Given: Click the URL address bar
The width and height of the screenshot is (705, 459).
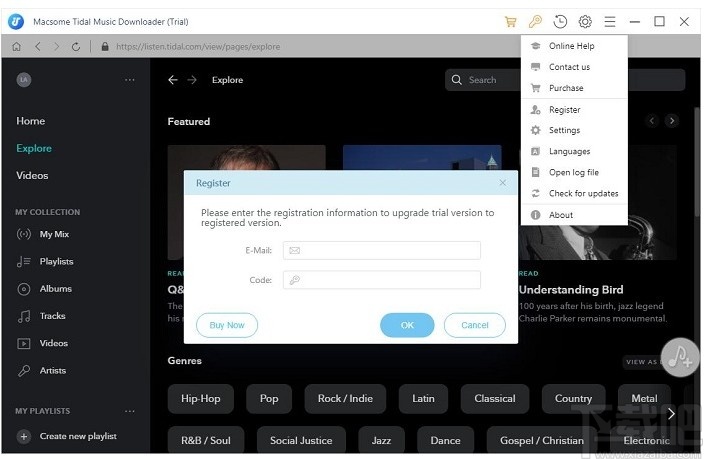Looking at the screenshot, I should pyautogui.click(x=198, y=46).
